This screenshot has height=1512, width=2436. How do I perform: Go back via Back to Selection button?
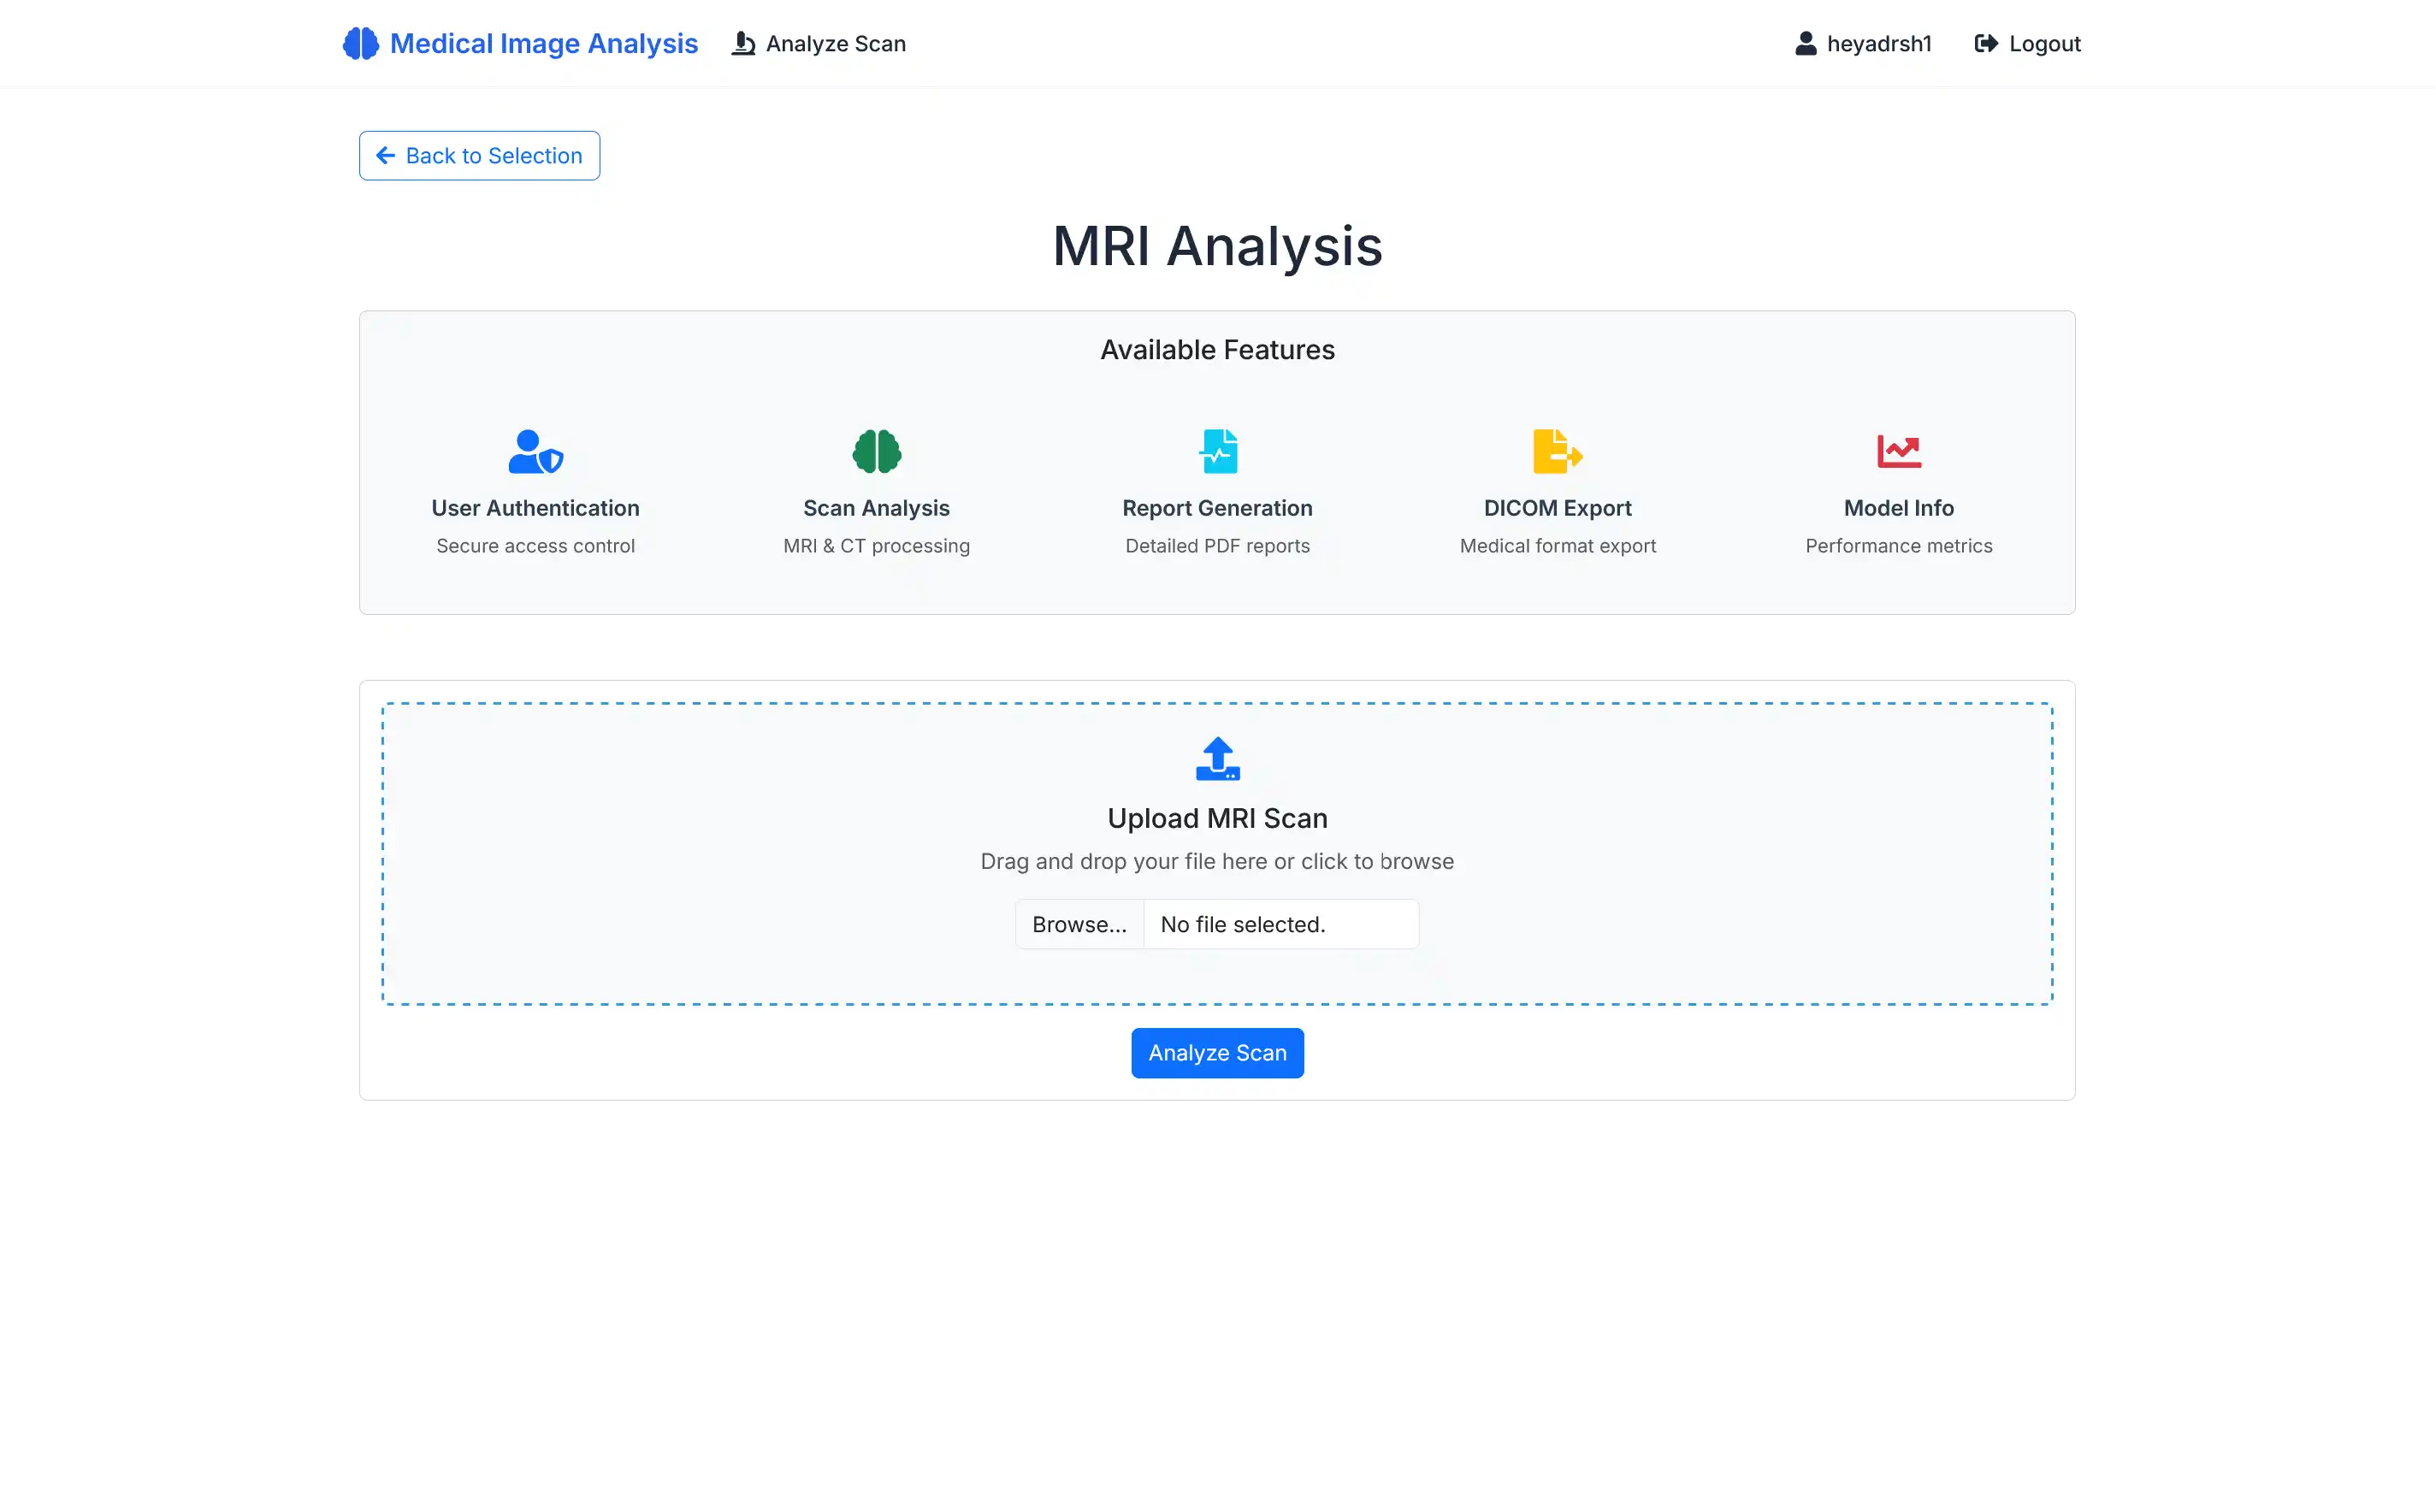click(479, 155)
